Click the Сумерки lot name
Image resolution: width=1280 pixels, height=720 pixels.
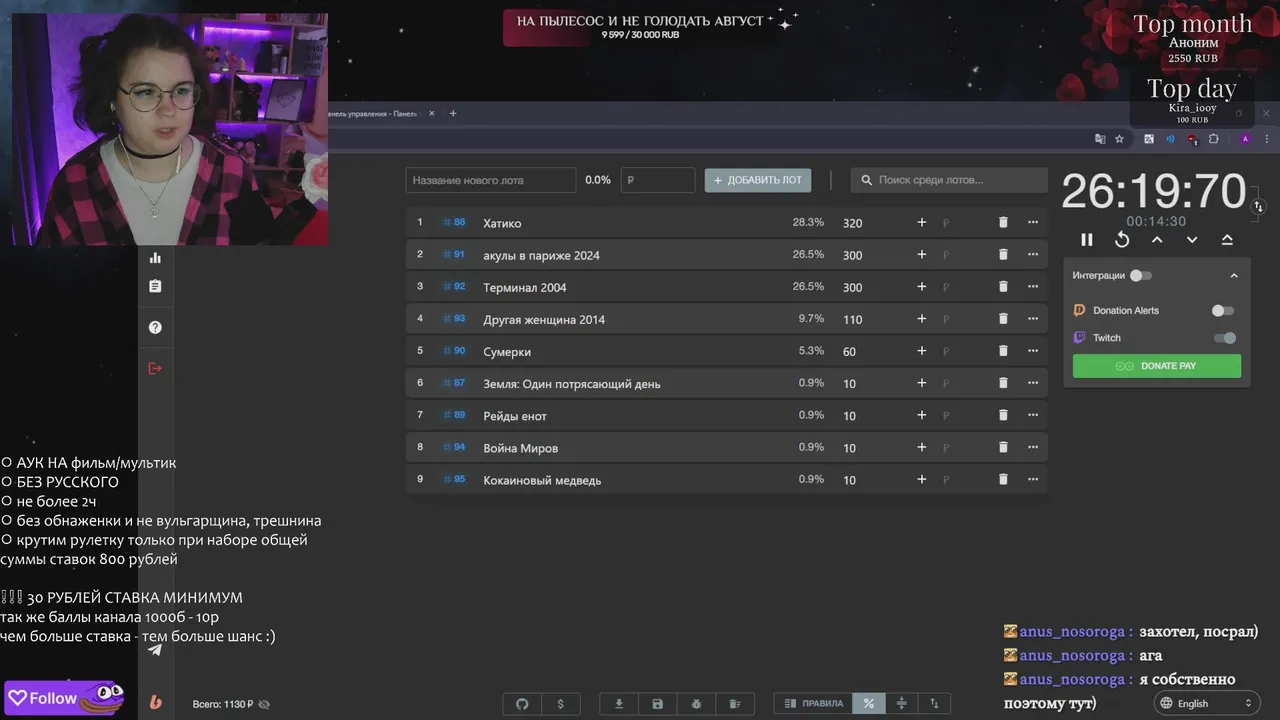click(x=507, y=352)
